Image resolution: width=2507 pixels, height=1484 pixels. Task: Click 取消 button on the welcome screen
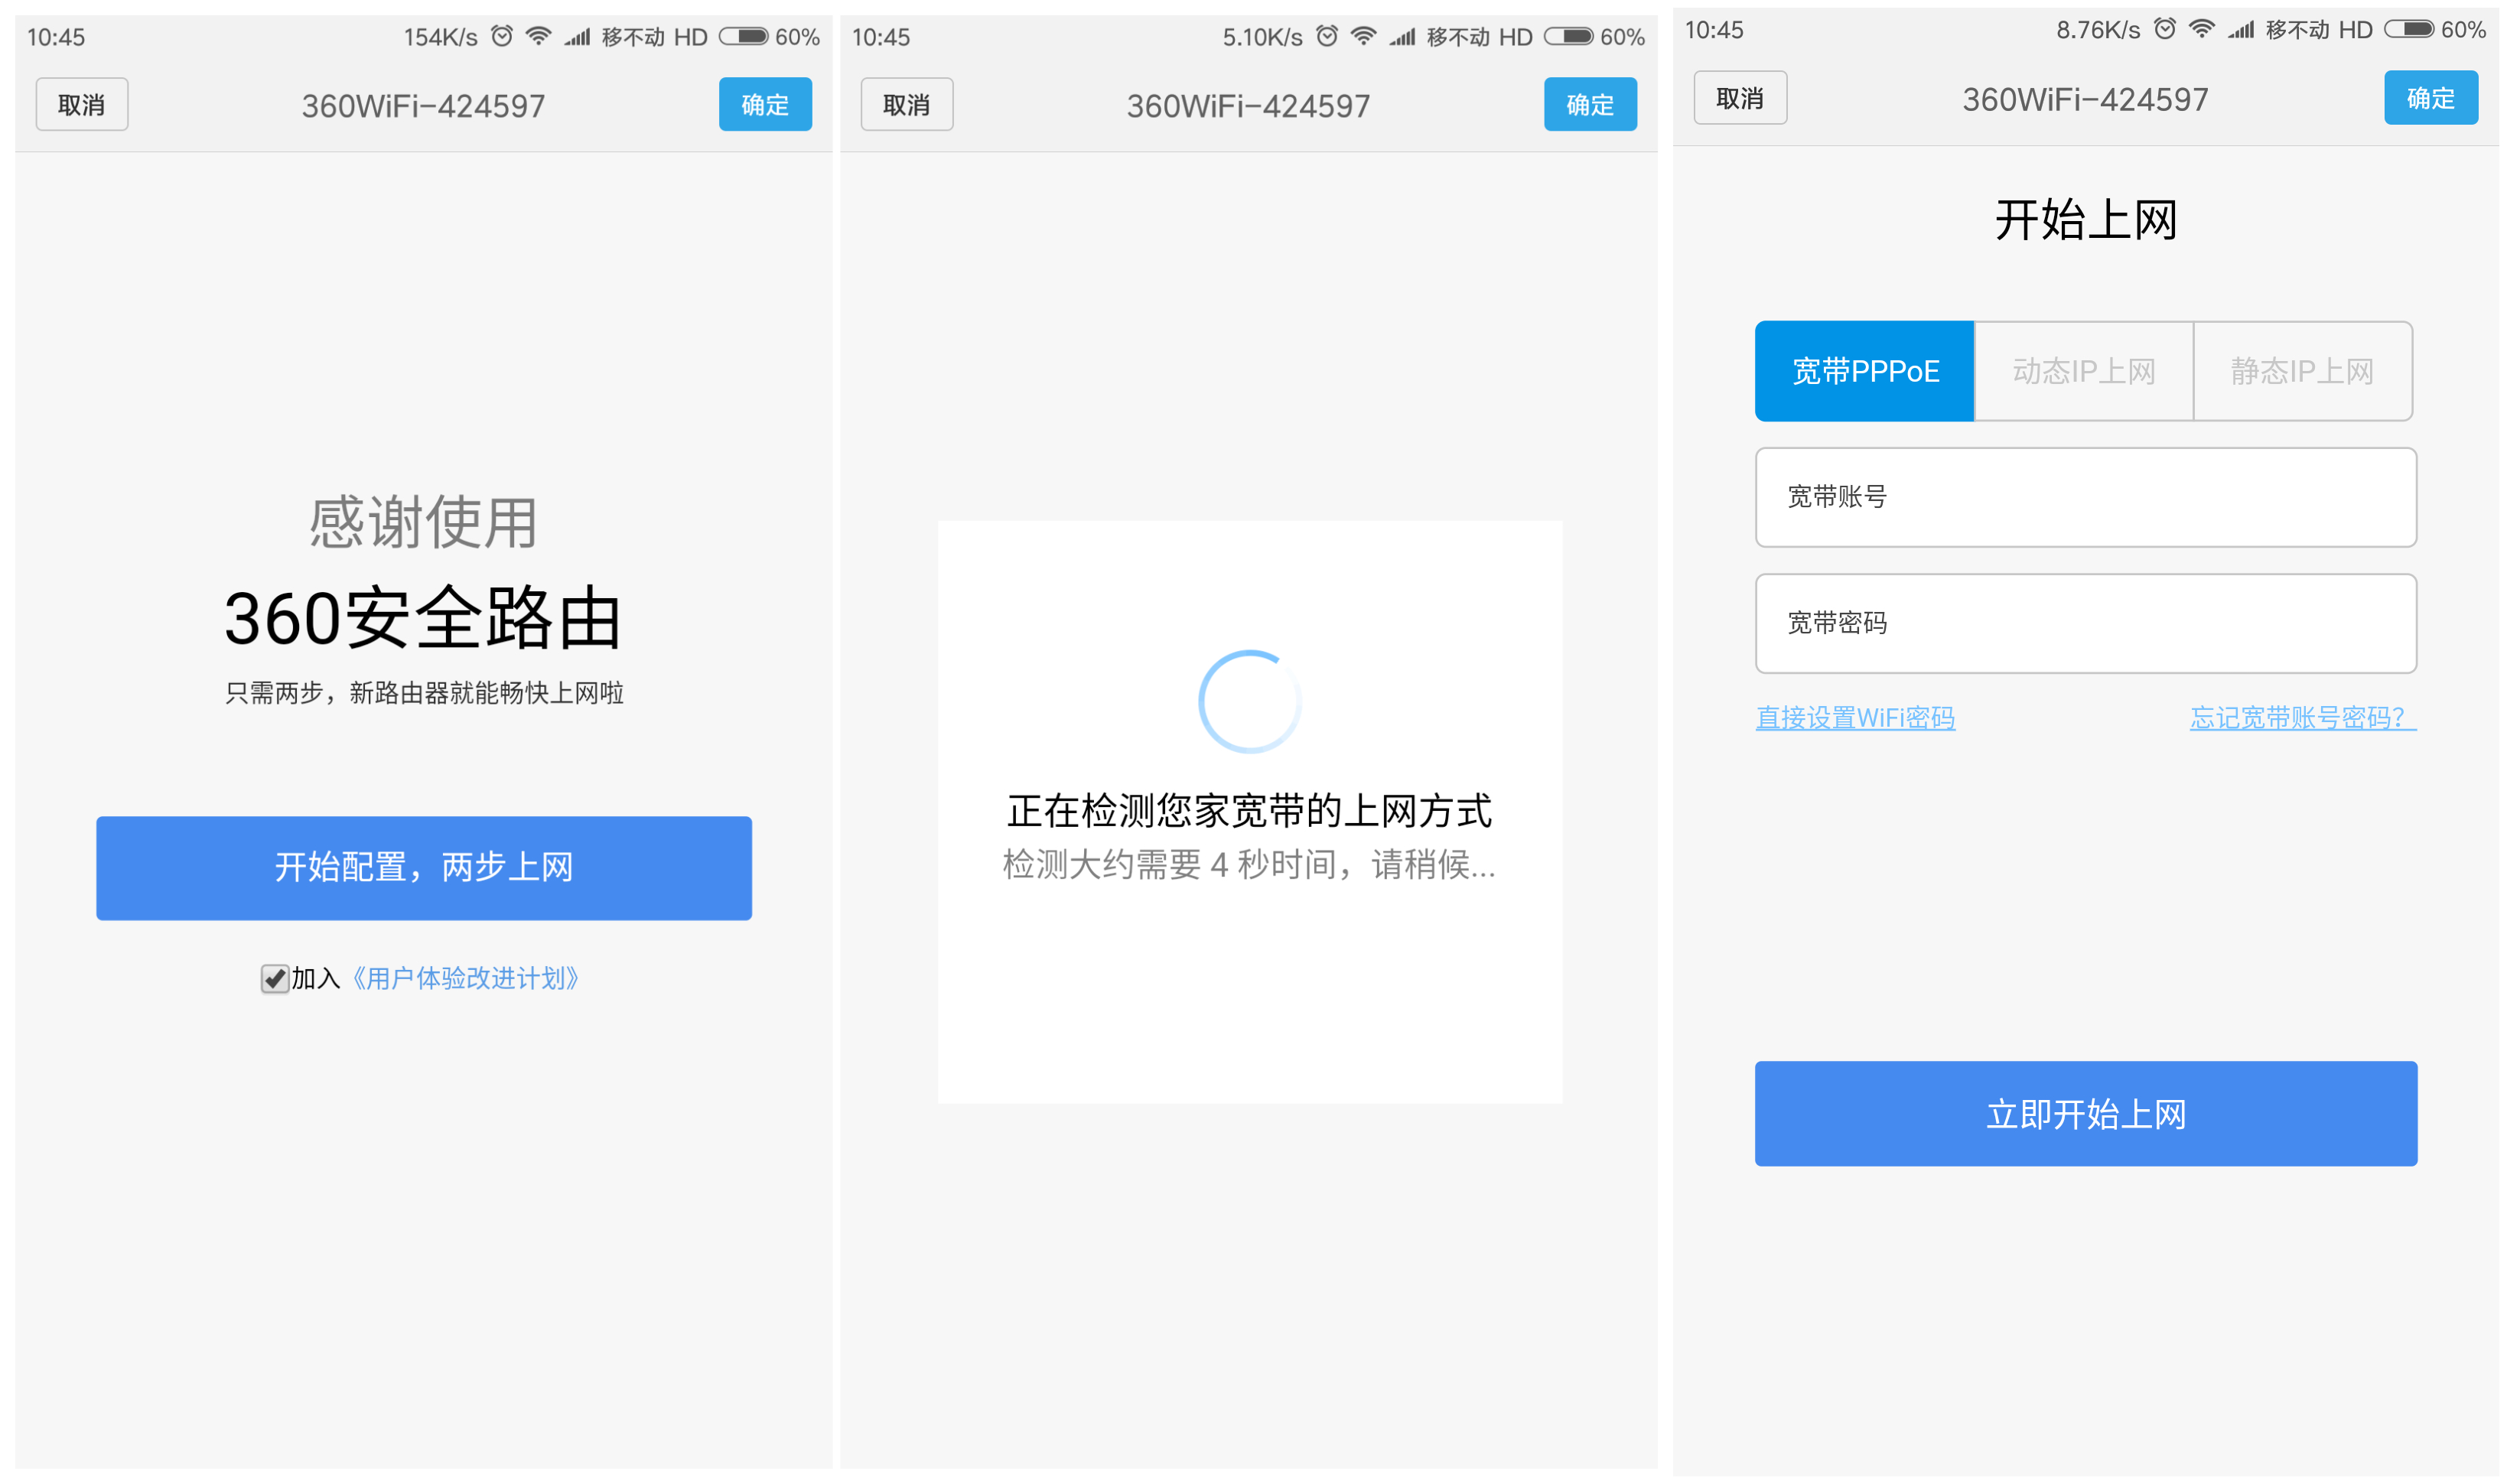(x=82, y=105)
